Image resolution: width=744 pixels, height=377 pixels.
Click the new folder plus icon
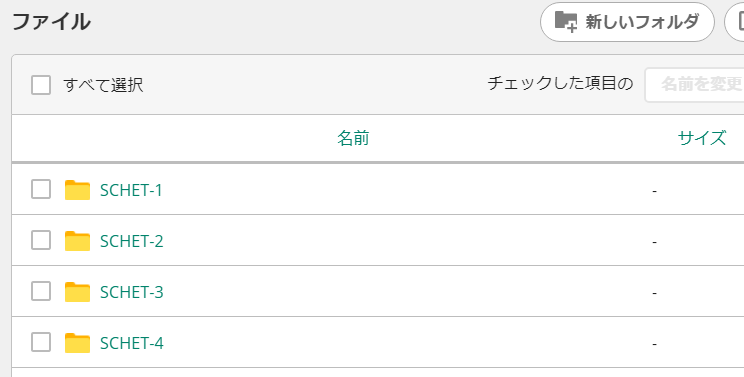[x=566, y=22]
